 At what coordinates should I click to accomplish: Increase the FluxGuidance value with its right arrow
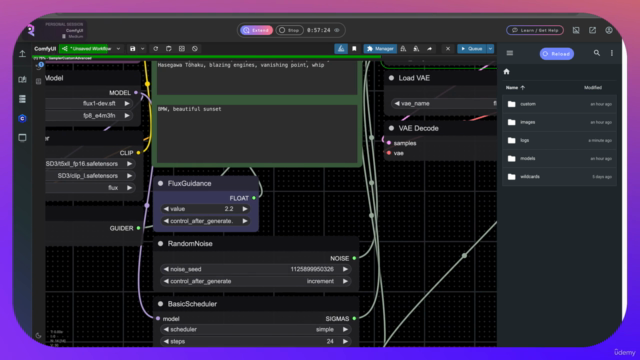(x=245, y=209)
